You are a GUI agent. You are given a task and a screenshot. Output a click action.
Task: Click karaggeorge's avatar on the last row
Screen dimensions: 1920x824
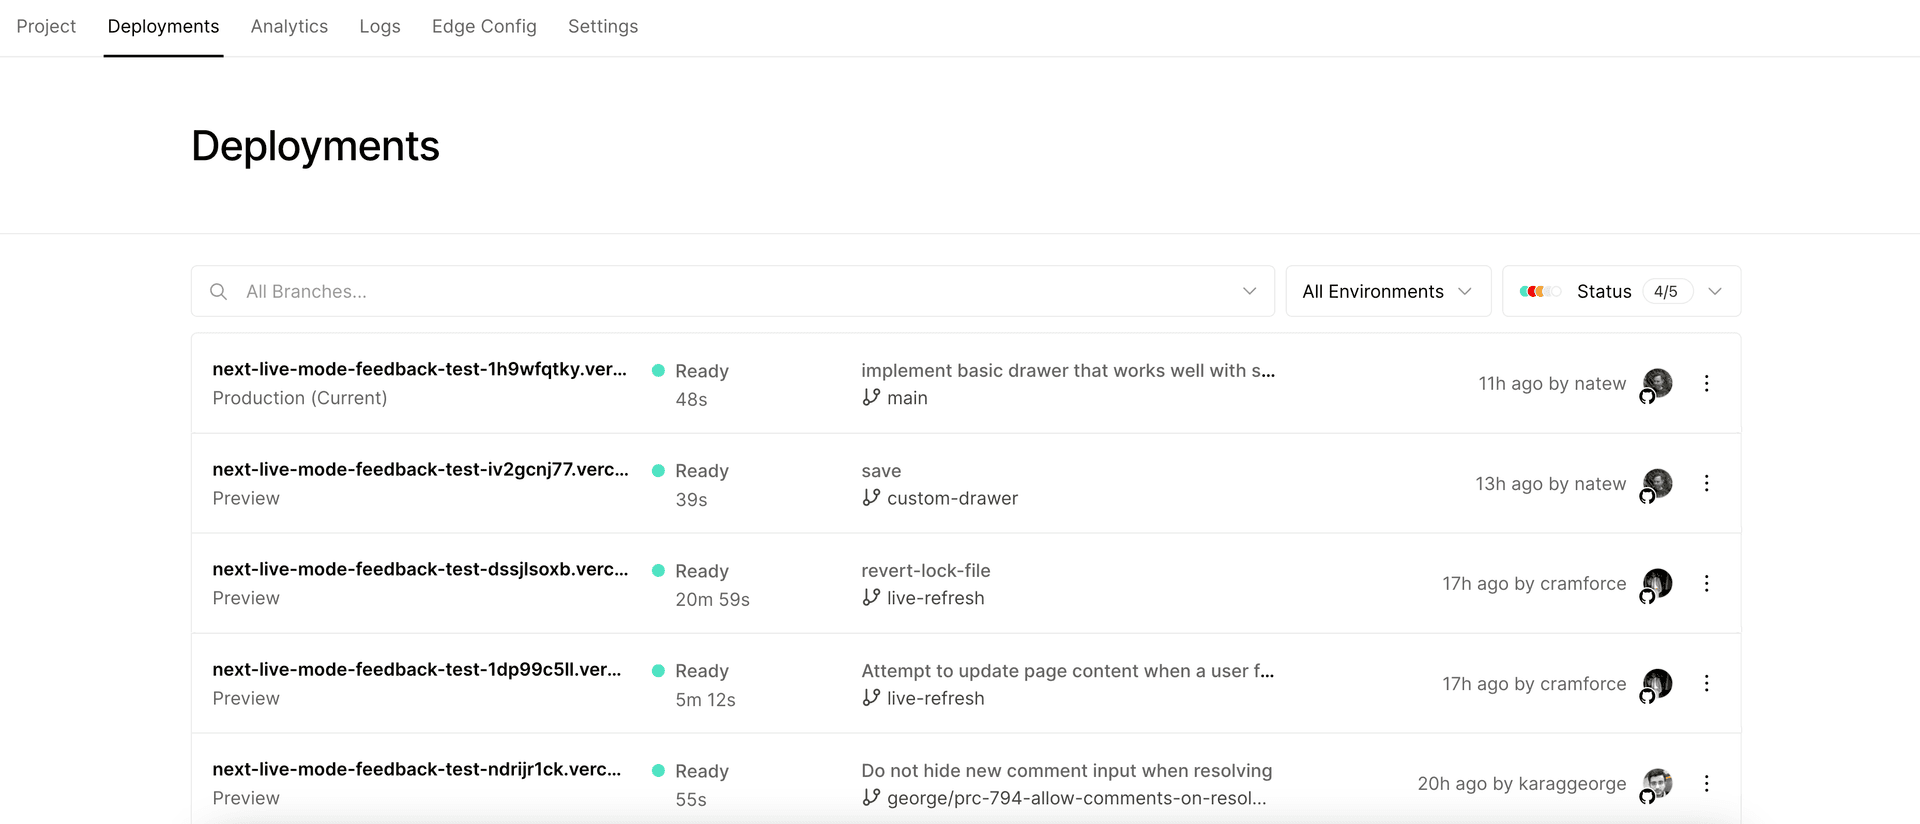coord(1657,783)
